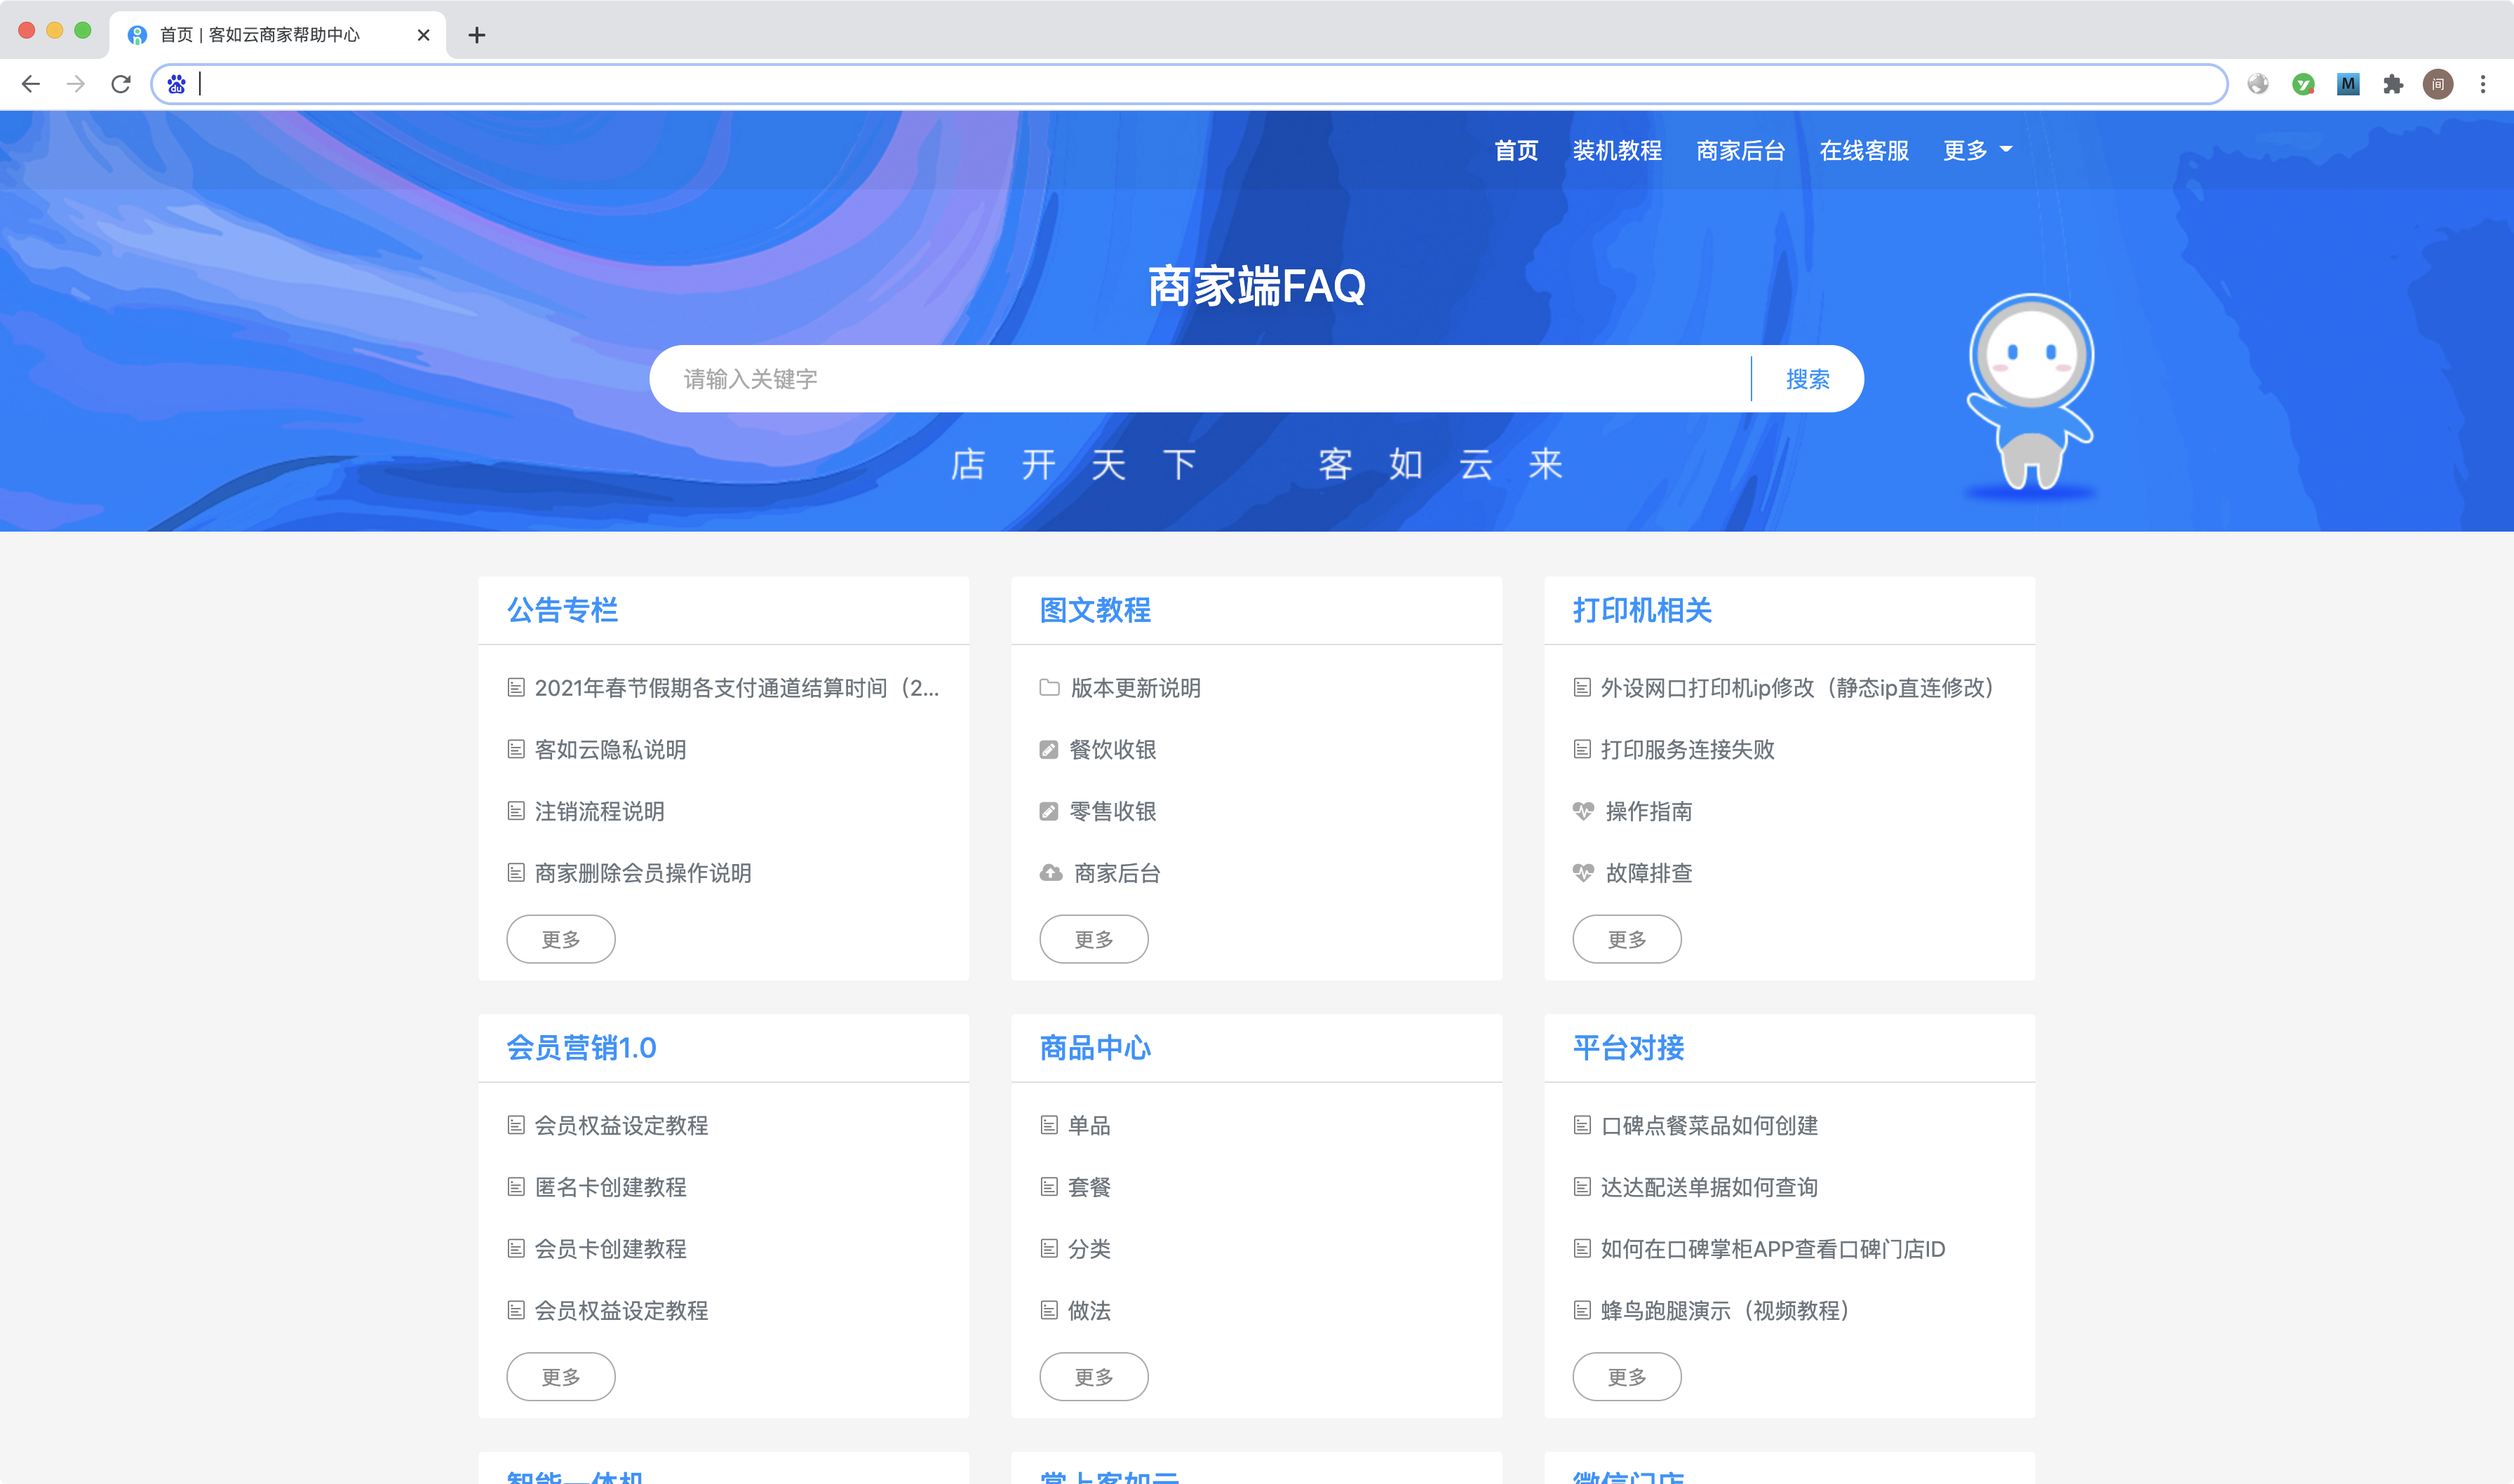Go to 首页 in top navigation

(1516, 151)
